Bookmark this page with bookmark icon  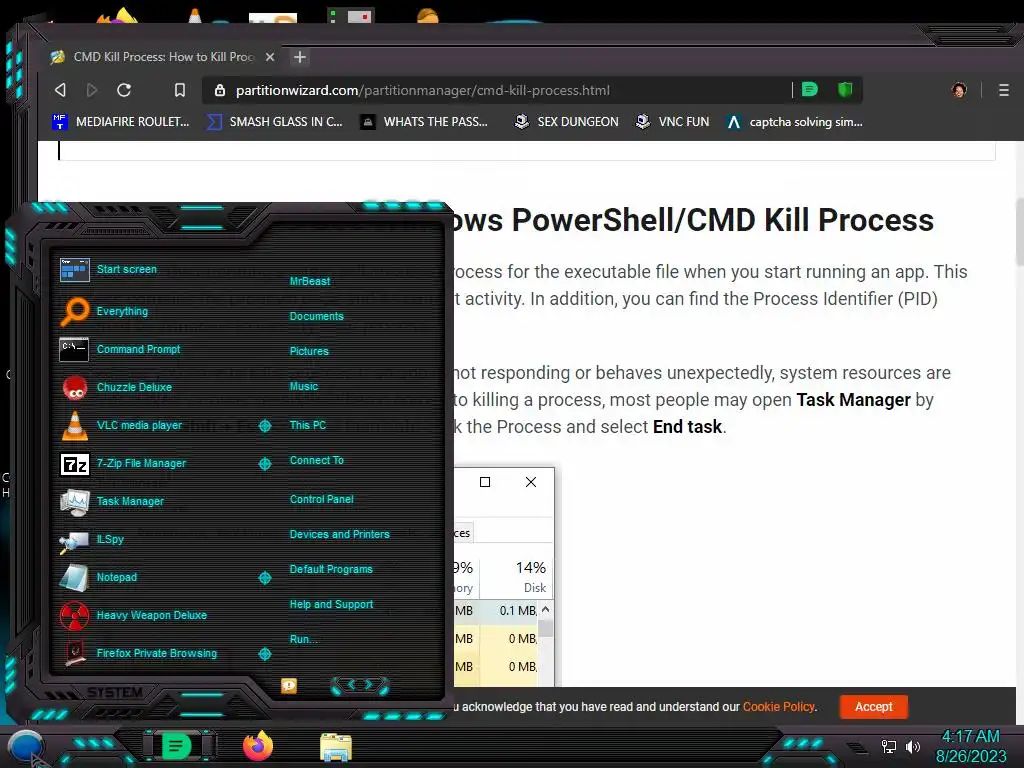click(180, 90)
